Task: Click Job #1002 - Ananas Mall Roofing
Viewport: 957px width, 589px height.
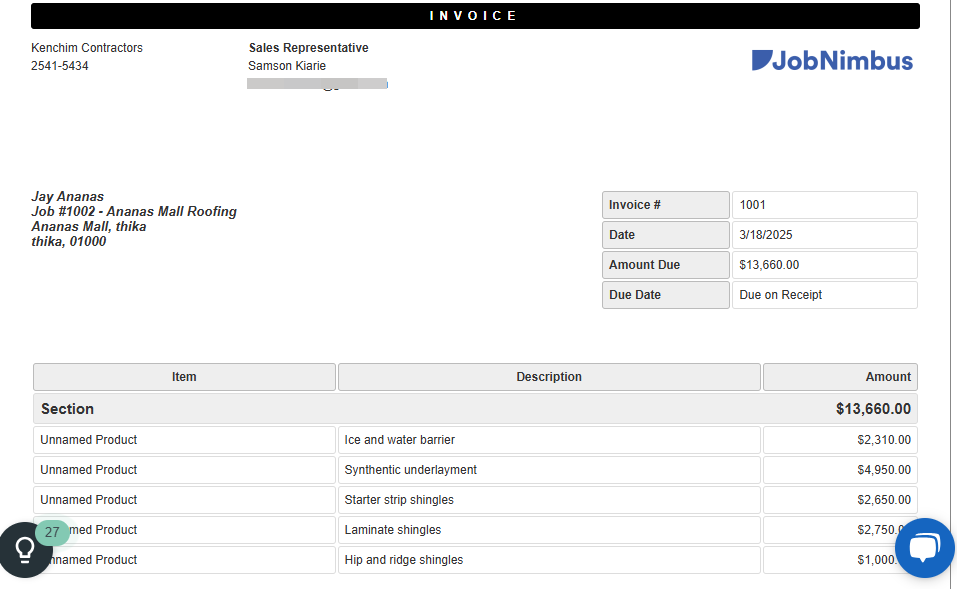Action: [x=134, y=211]
